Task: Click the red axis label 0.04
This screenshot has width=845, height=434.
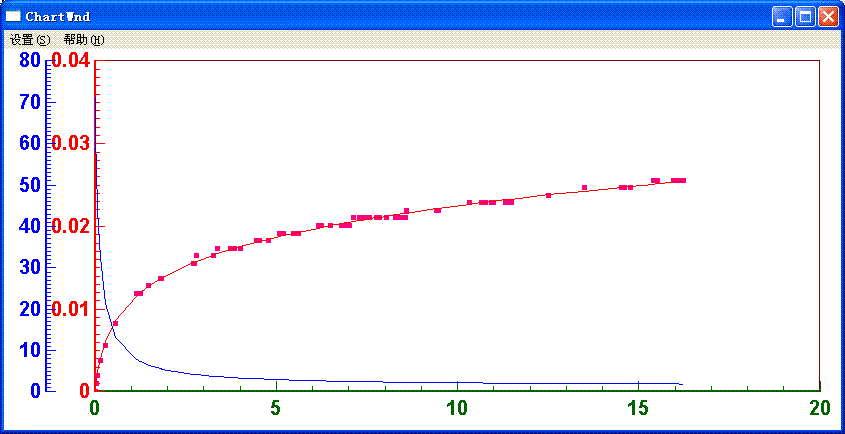Action: pos(71,60)
